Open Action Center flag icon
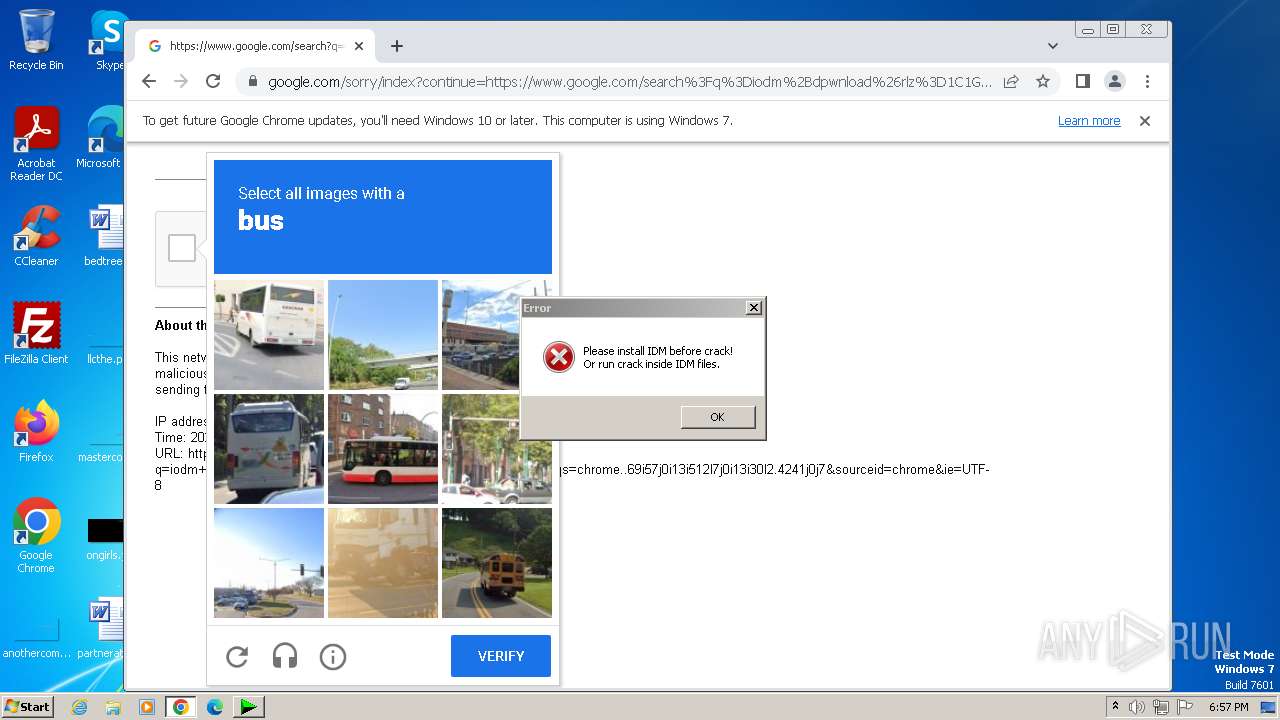Image resolution: width=1280 pixels, height=720 pixels. pos(1183,707)
